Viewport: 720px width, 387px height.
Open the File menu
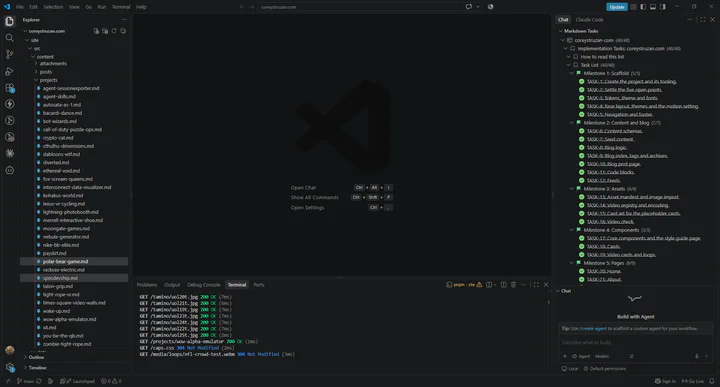coord(20,7)
